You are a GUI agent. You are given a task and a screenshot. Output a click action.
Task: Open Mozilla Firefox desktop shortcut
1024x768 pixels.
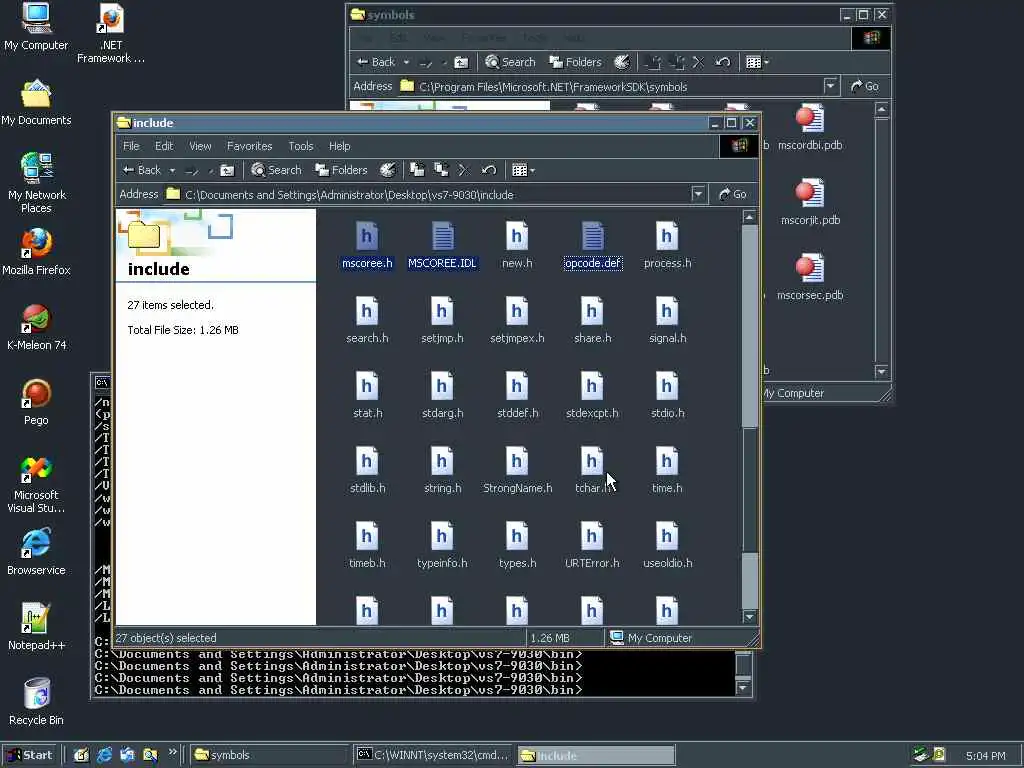[36, 251]
